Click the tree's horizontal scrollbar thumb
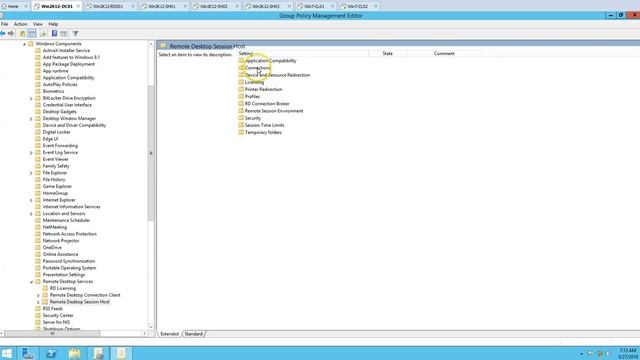The height and width of the screenshot is (360, 640). coord(52,334)
